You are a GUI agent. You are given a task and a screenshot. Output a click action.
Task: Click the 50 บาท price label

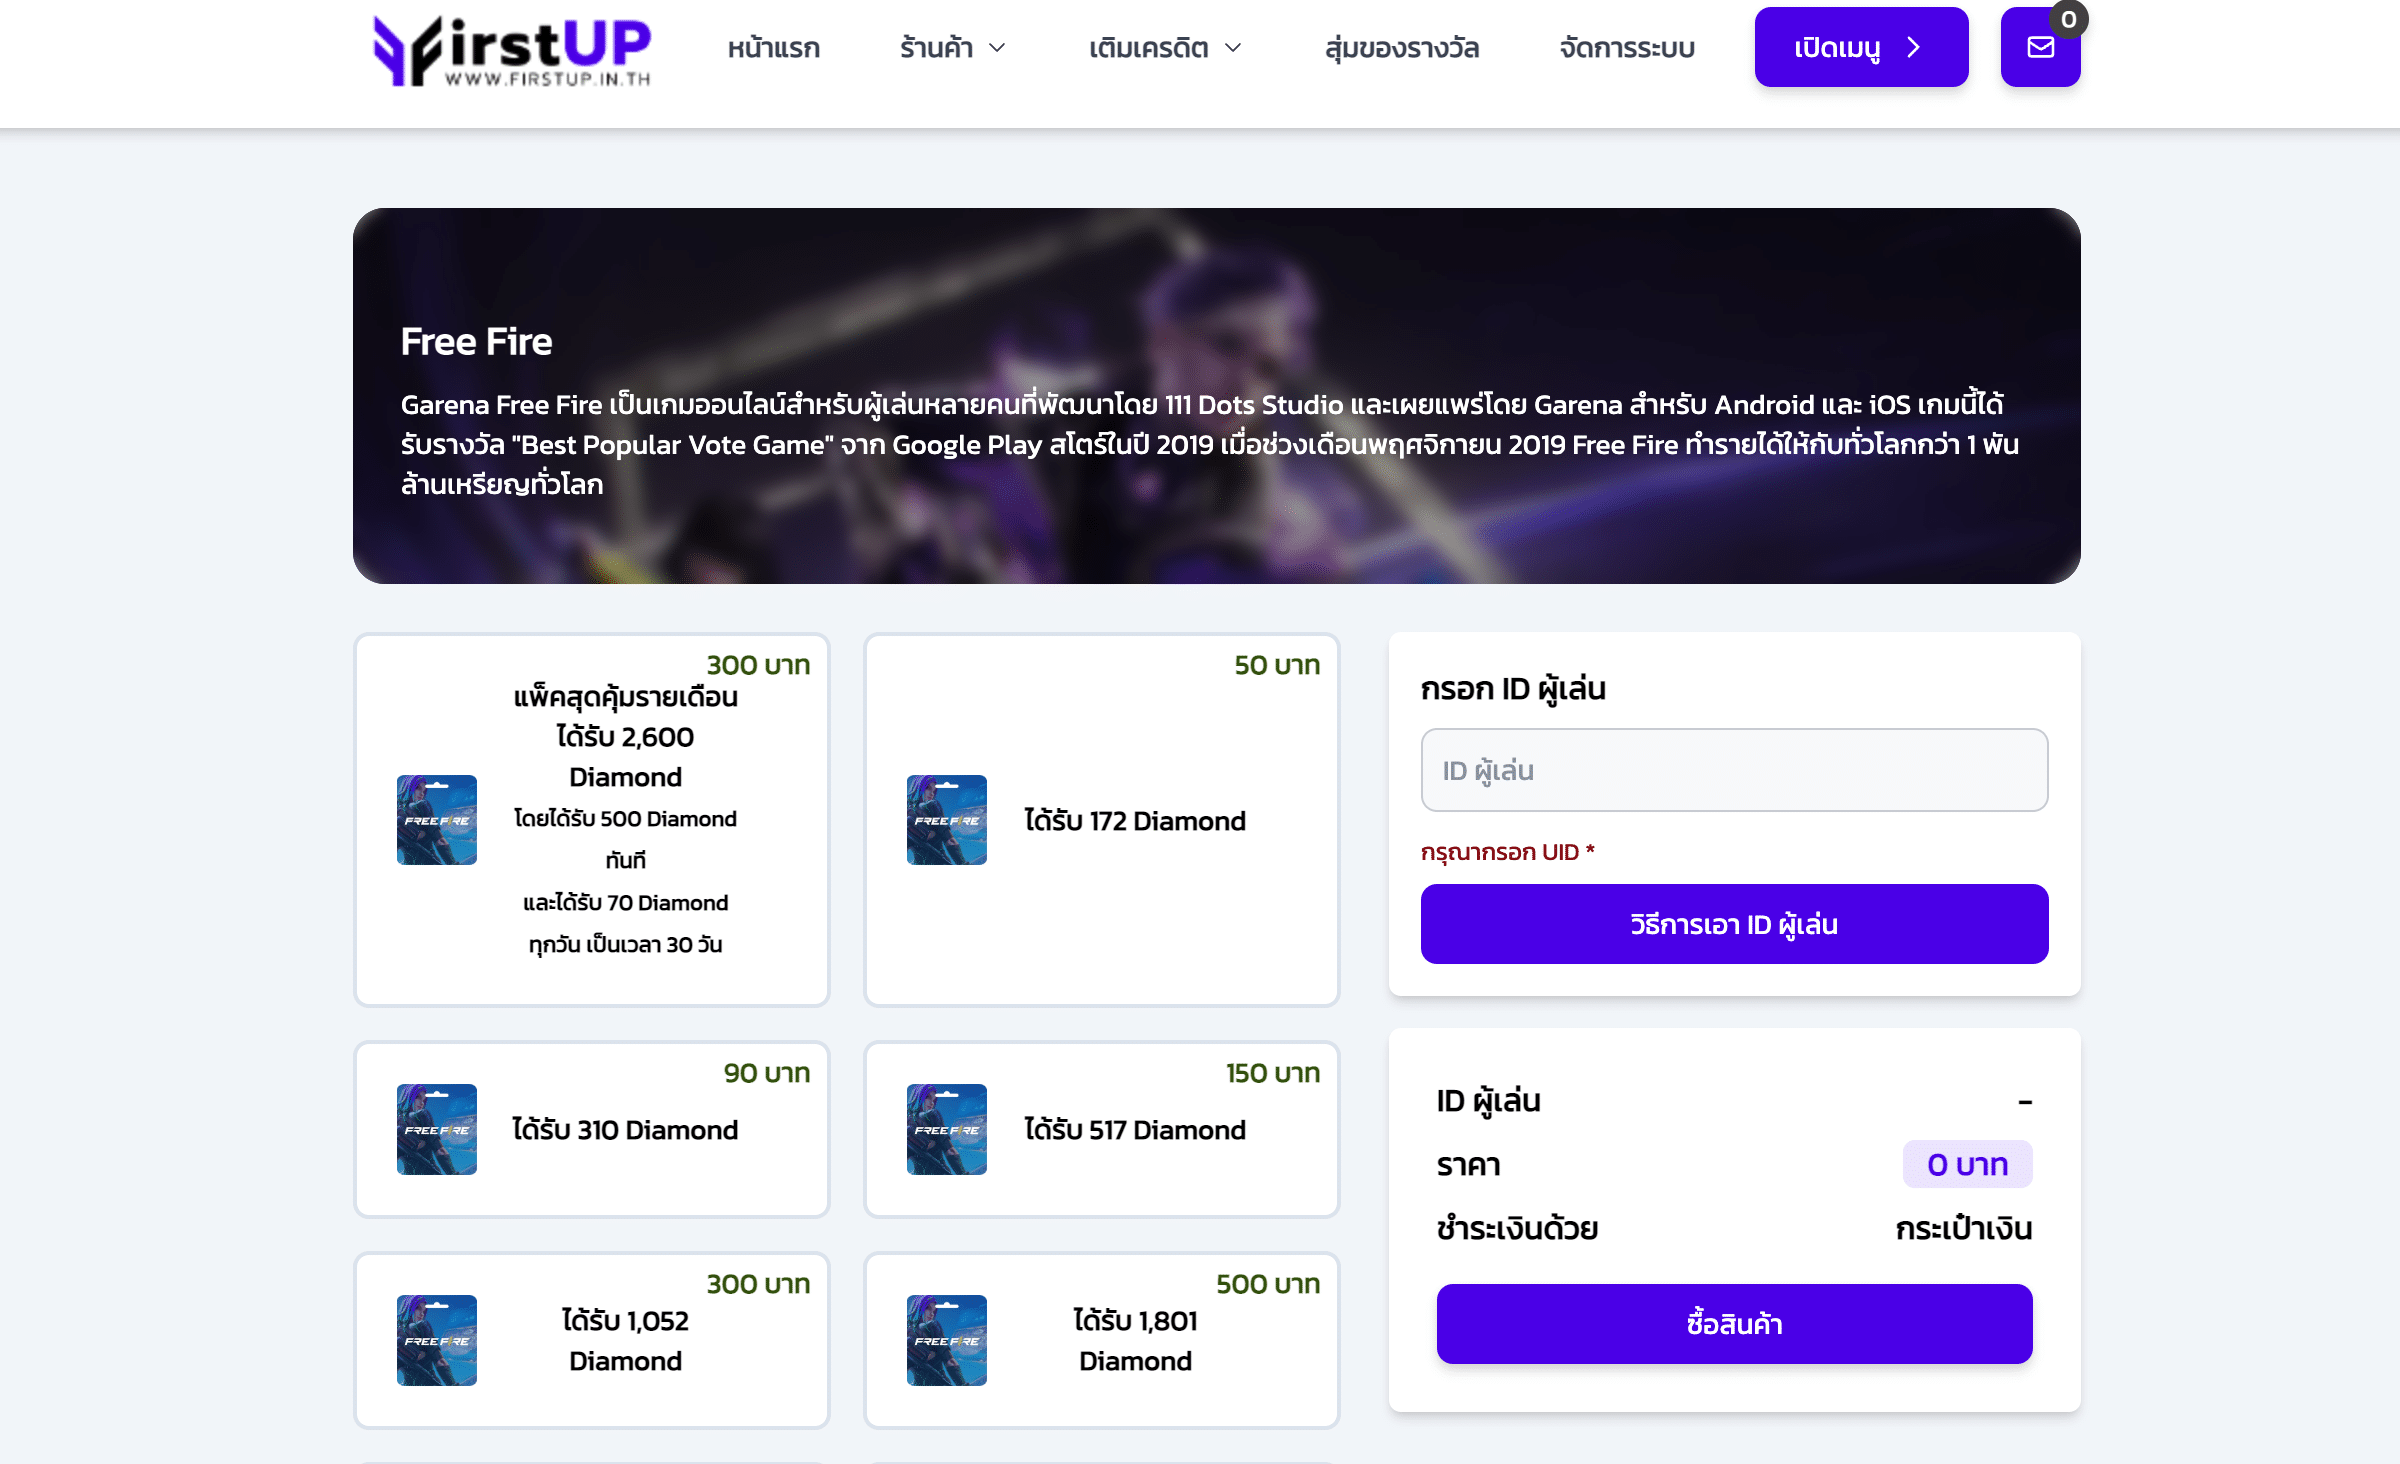tap(1277, 665)
